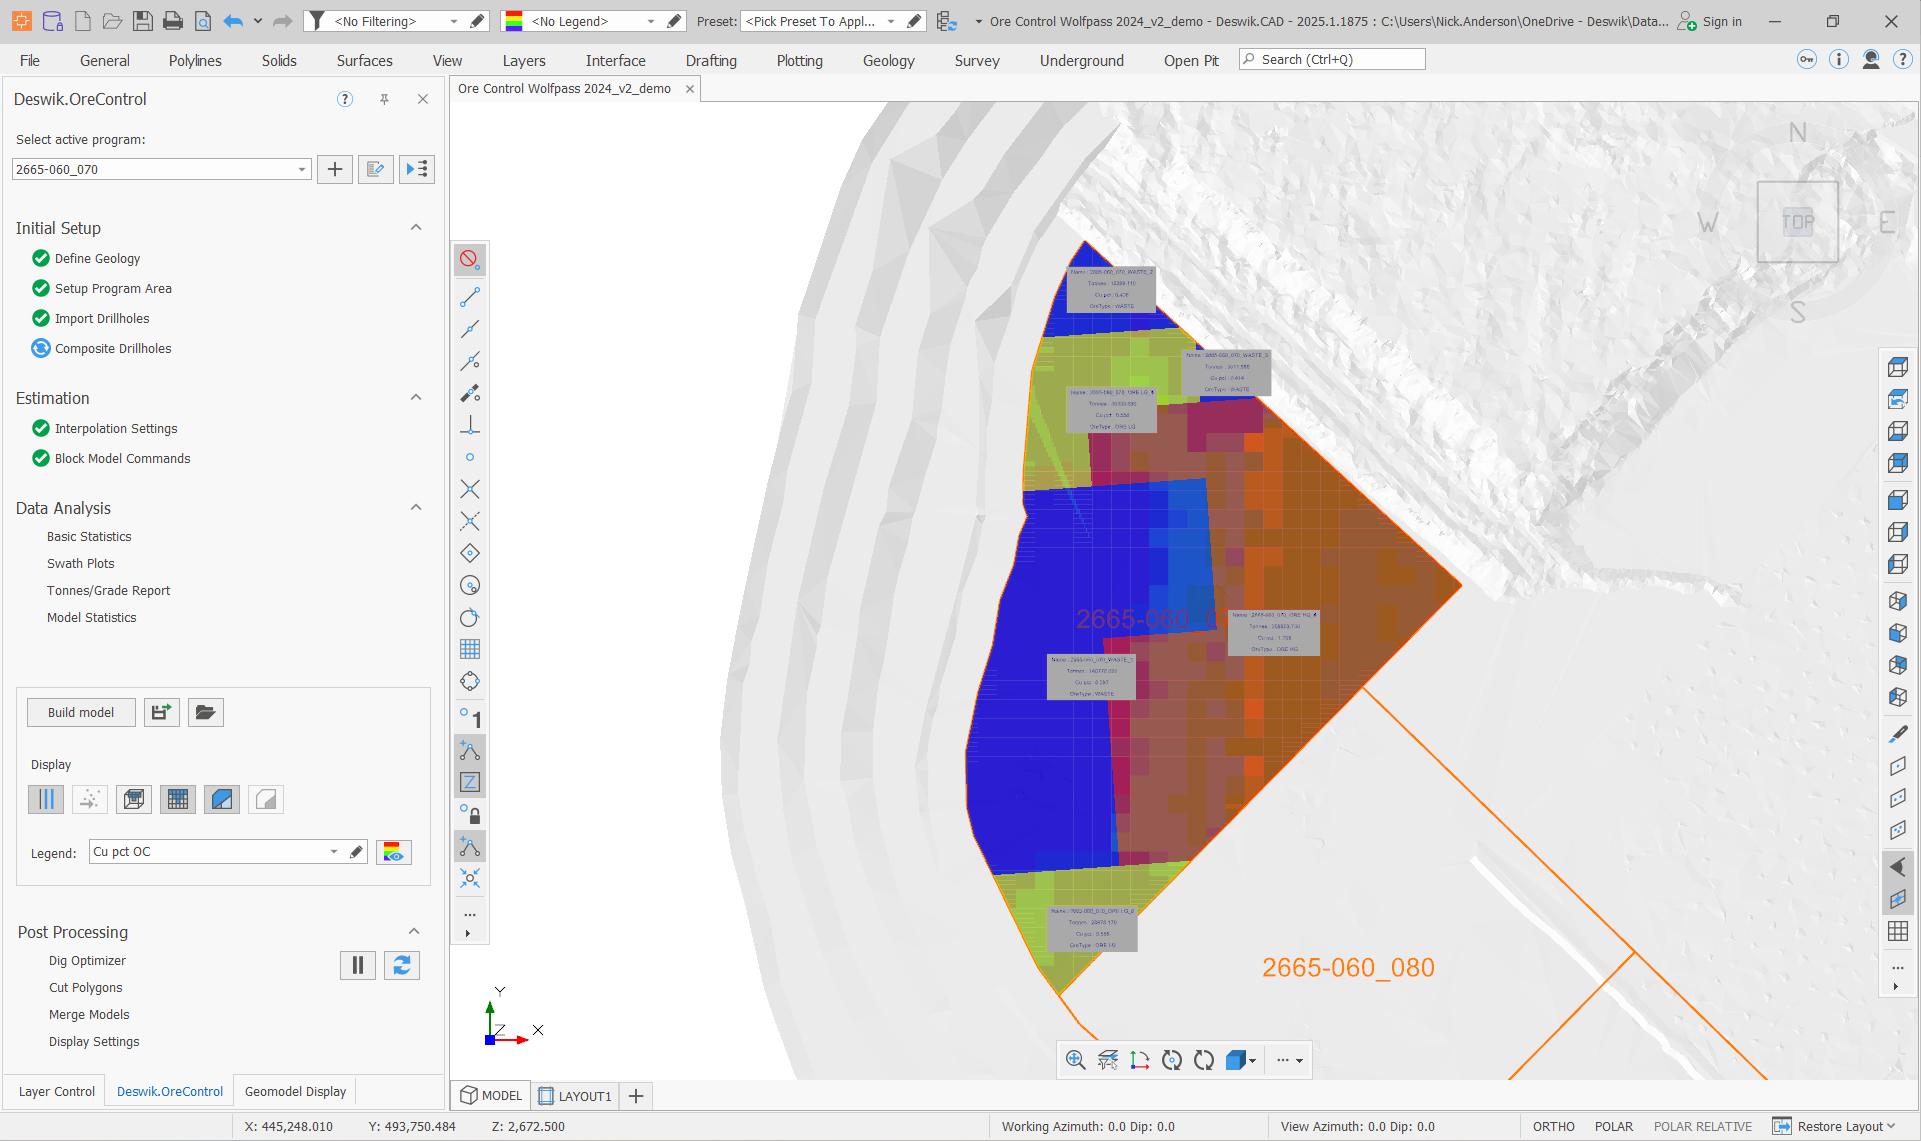1921x1141 pixels.
Task: Open the Cu pct OC legend dropdown
Action: click(334, 852)
